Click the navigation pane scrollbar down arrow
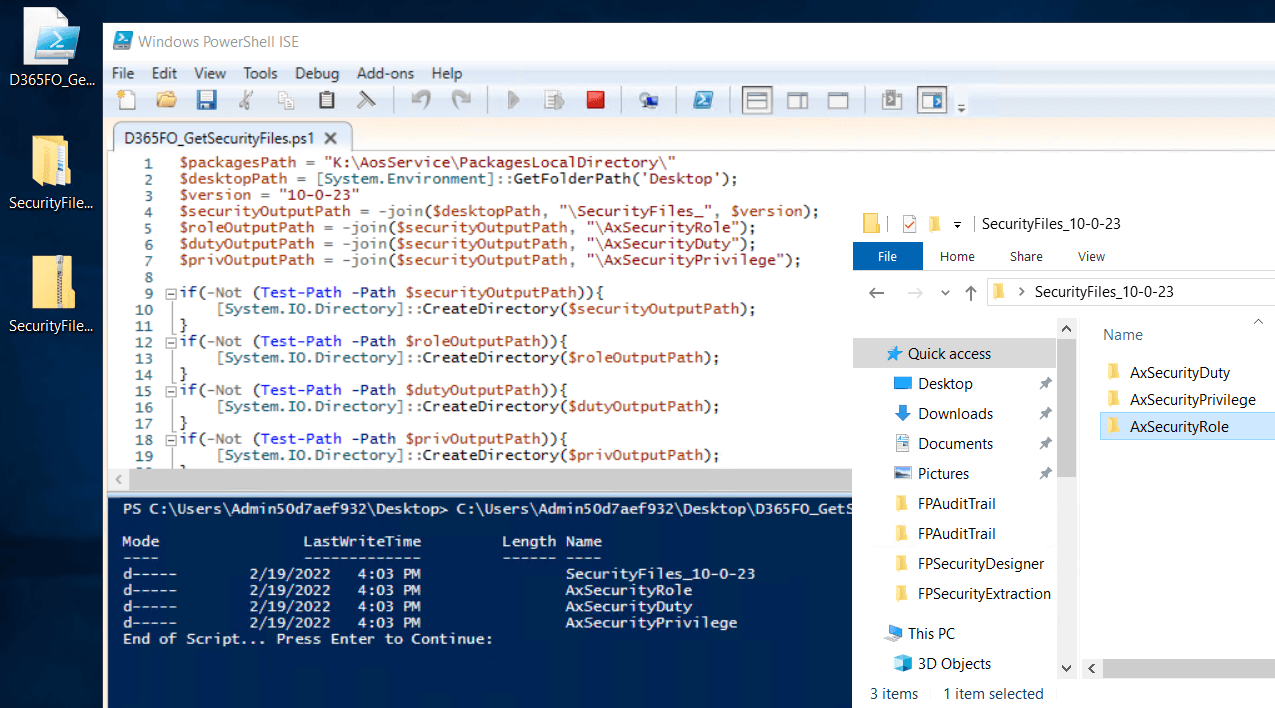1275x708 pixels. coord(1068,667)
